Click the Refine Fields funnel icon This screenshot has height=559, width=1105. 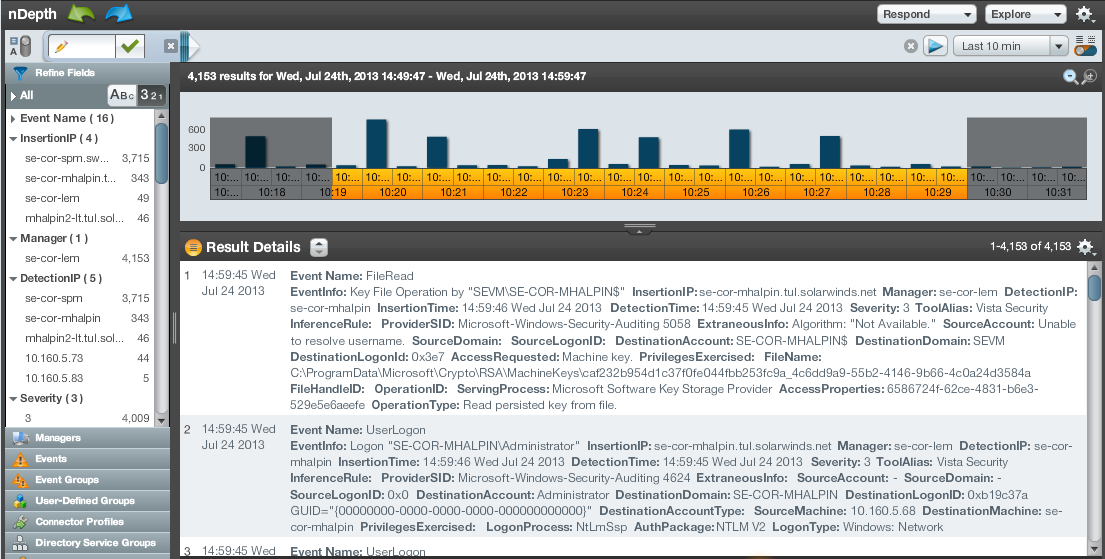[x=20, y=73]
